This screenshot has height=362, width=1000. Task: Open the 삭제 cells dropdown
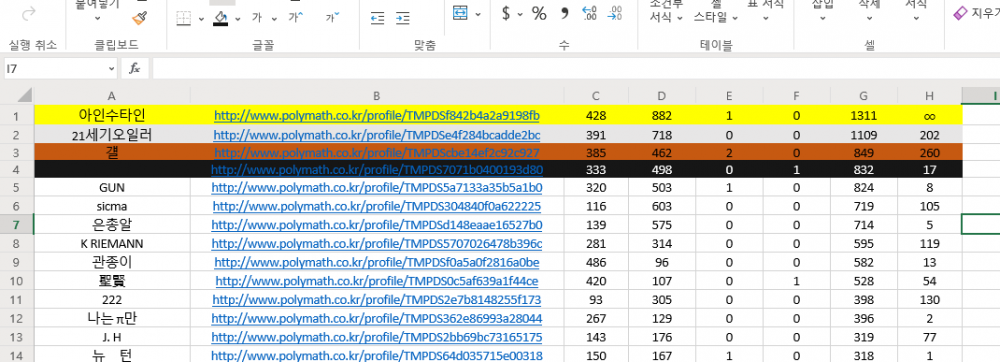pos(869,11)
